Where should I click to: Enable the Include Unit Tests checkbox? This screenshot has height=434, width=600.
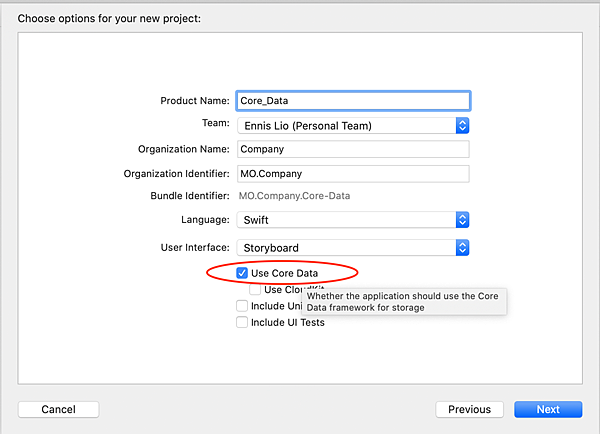click(242, 306)
